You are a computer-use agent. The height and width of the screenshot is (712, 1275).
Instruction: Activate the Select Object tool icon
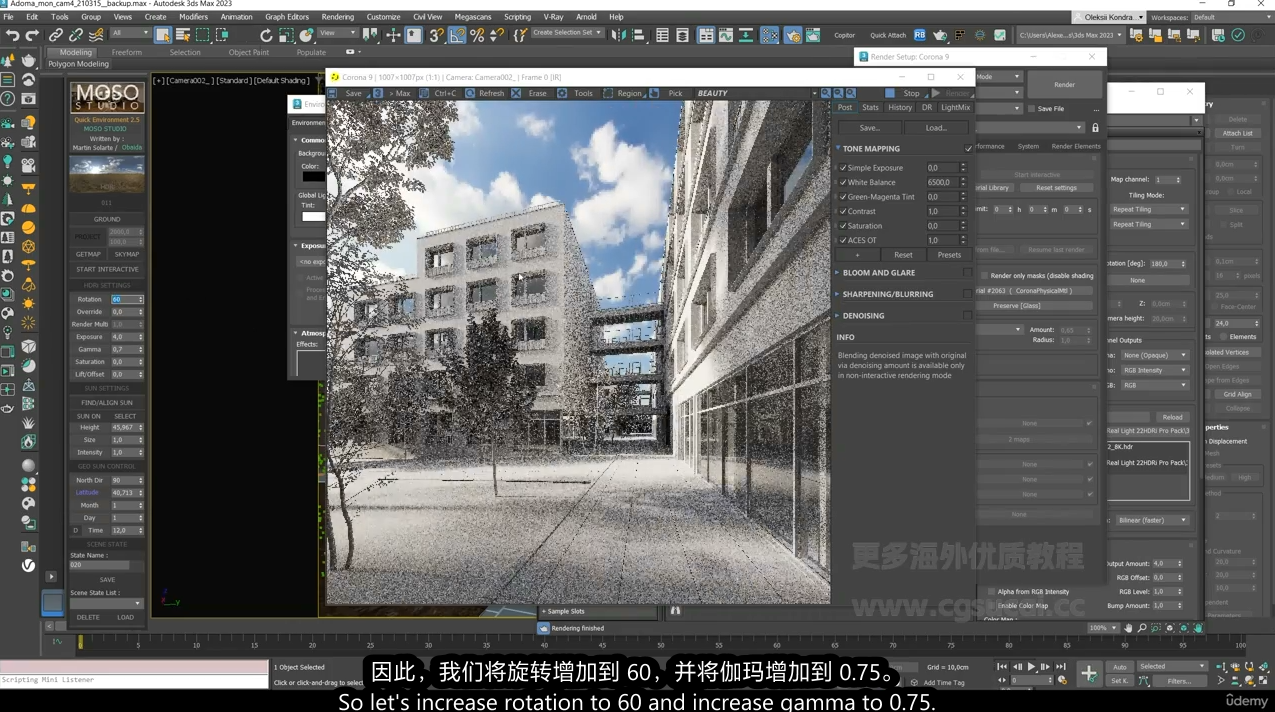(x=163, y=35)
